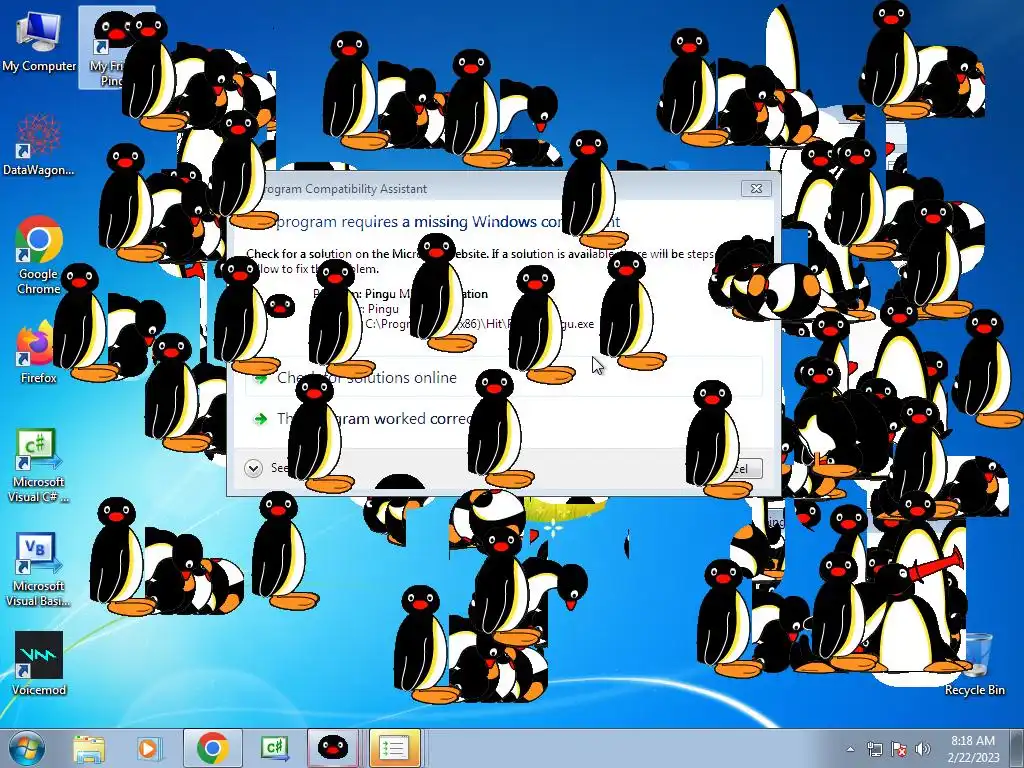Open Microsoft Visual C# desktop shortcut
Image resolution: width=1024 pixels, height=768 pixels.
point(39,465)
